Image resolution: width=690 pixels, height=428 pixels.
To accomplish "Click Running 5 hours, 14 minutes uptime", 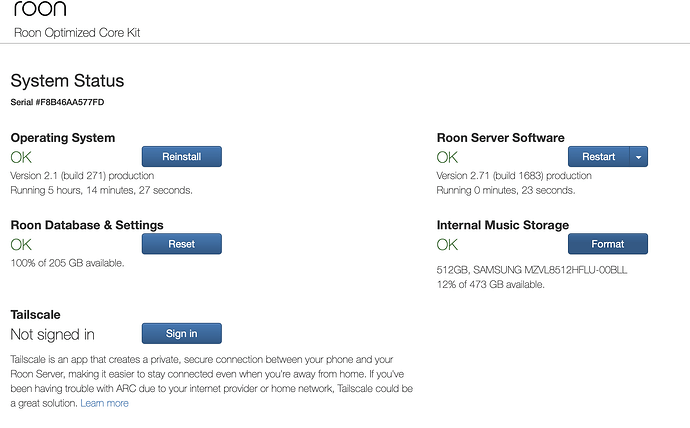I will (101, 190).
